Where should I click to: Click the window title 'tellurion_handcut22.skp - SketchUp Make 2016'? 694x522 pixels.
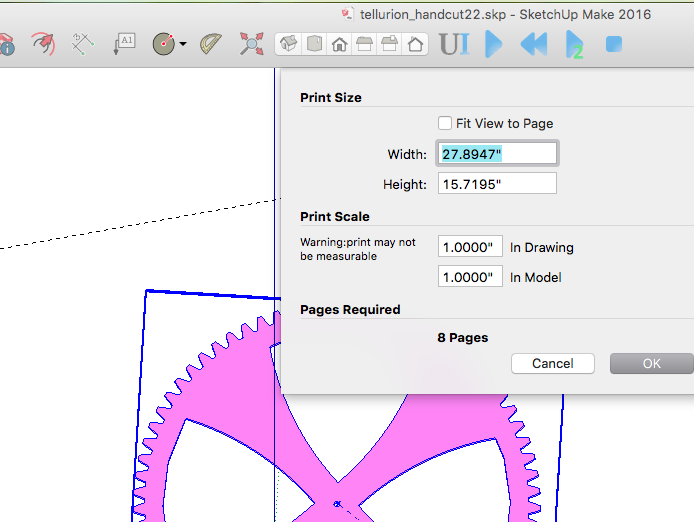pos(505,15)
